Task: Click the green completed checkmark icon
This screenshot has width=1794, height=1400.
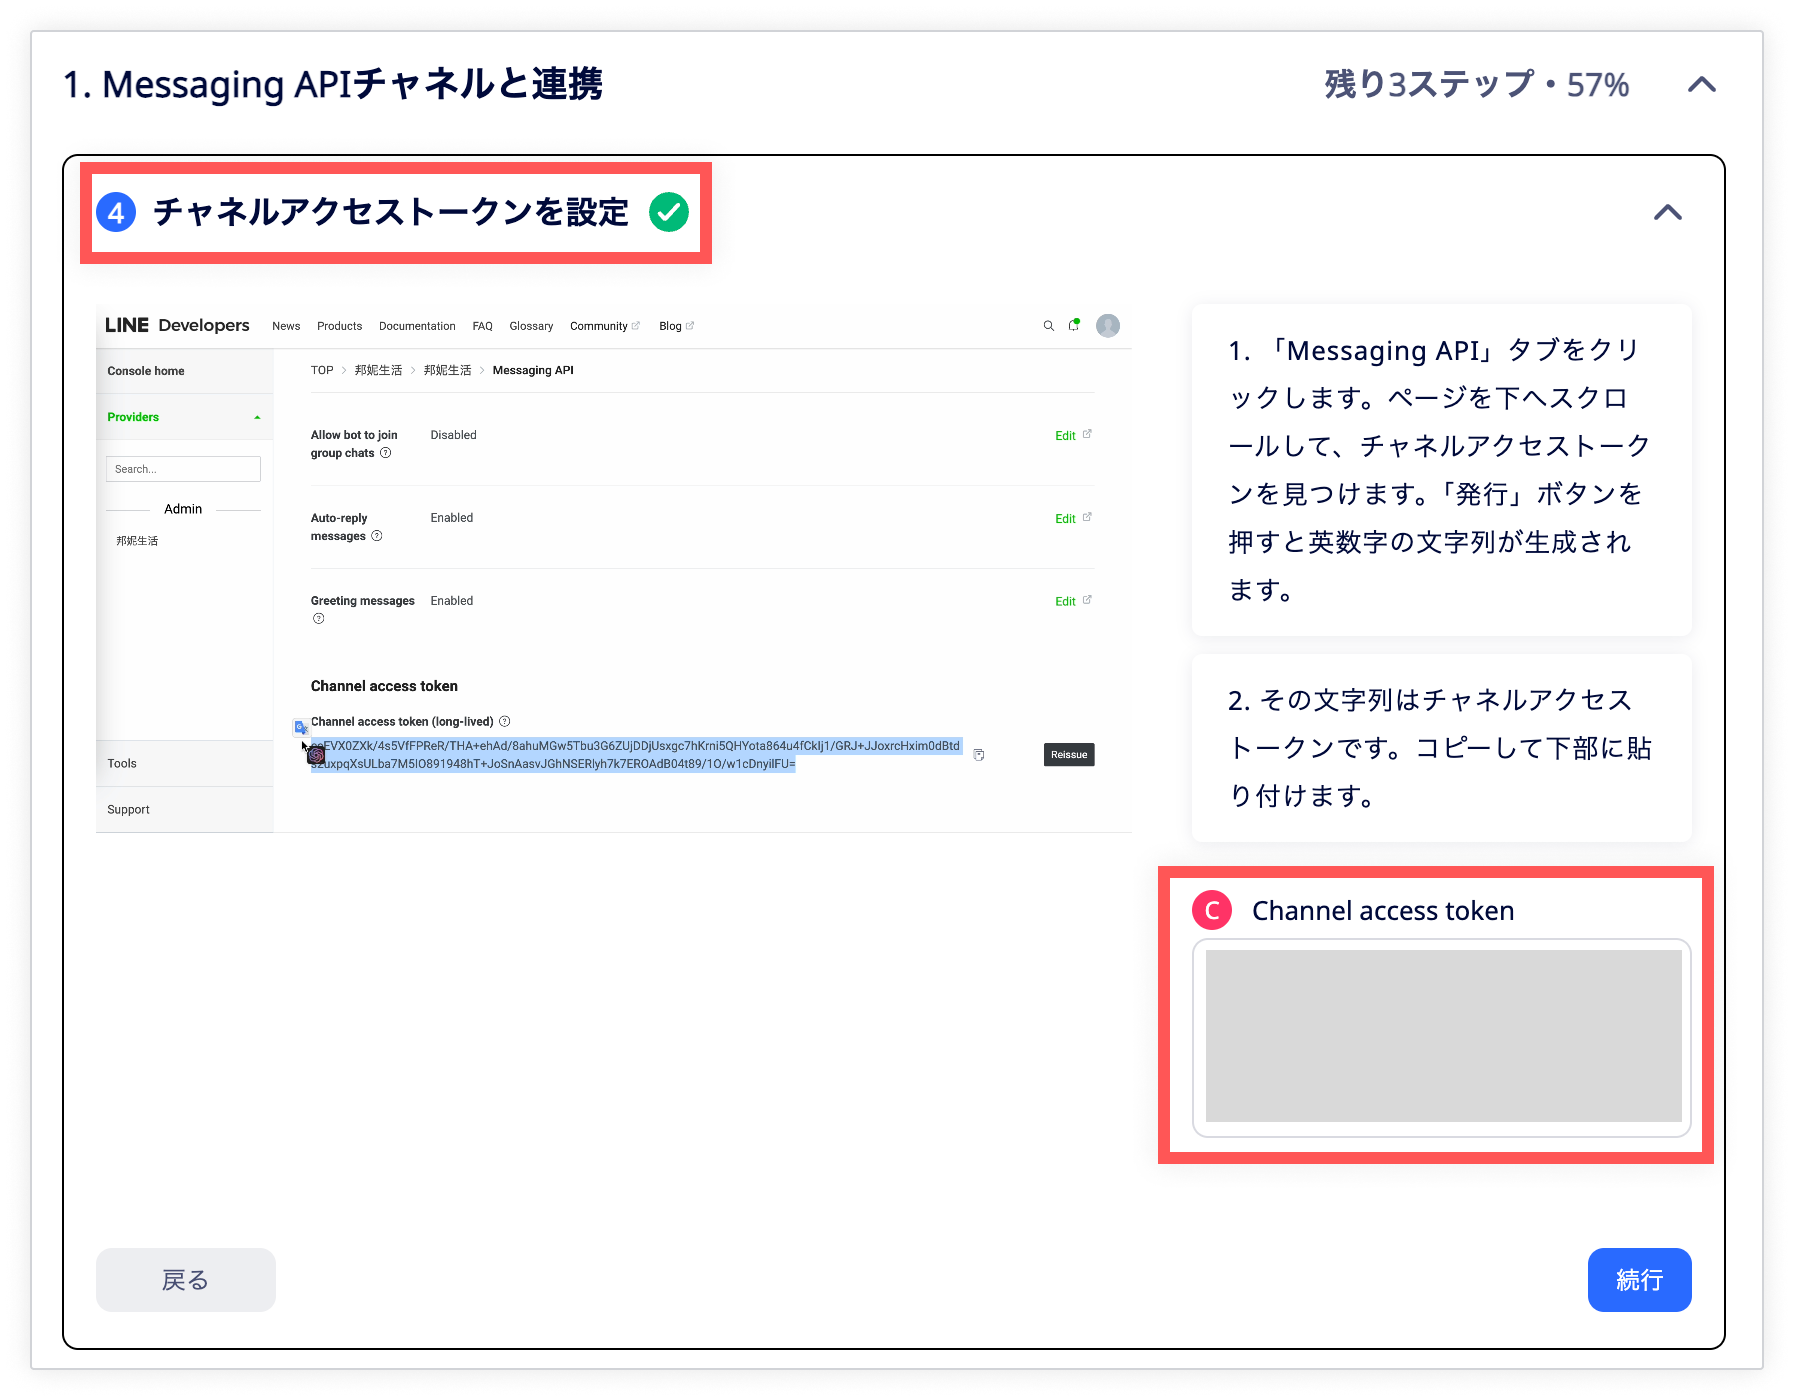Action: (x=669, y=212)
